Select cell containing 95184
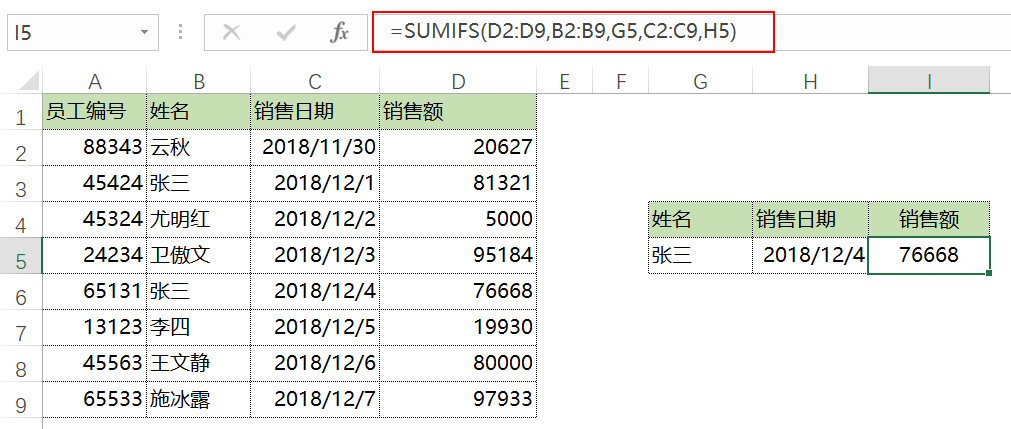 pyautogui.click(x=458, y=256)
